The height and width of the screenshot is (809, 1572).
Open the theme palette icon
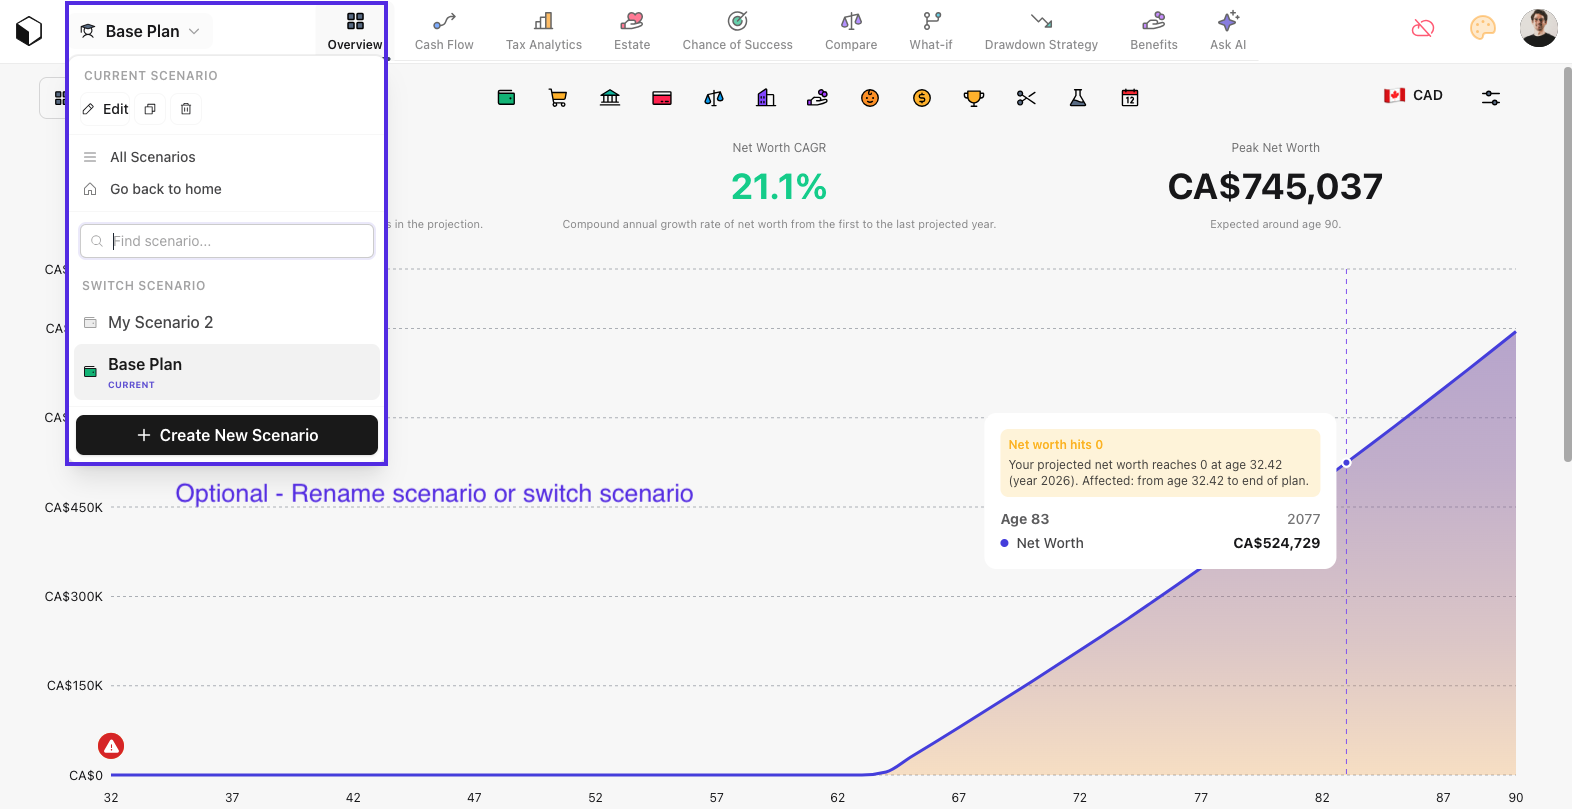click(1482, 28)
